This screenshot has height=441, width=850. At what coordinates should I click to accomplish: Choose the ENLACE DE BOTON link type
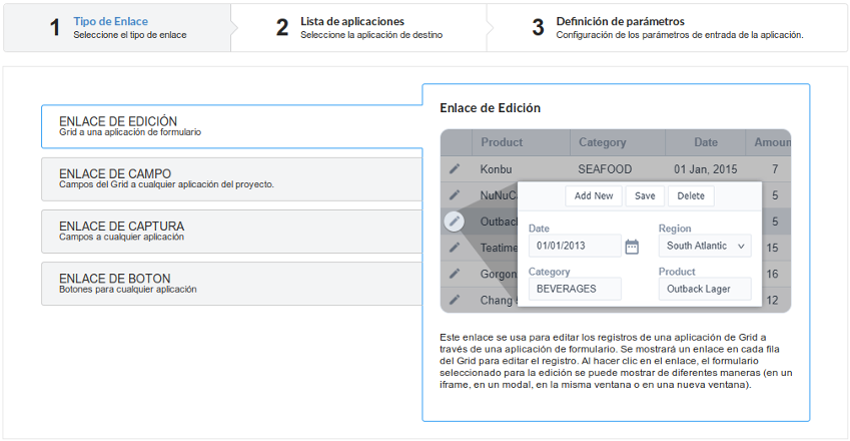(x=230, y=284)
